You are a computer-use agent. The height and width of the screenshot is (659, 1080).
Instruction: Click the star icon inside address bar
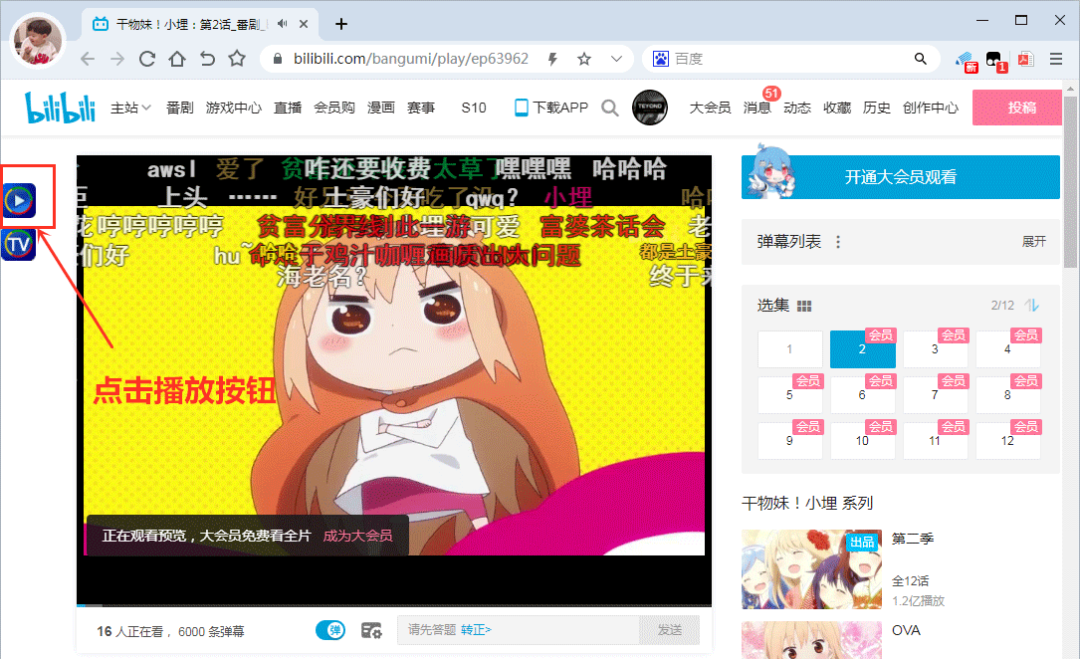[584, 59]
